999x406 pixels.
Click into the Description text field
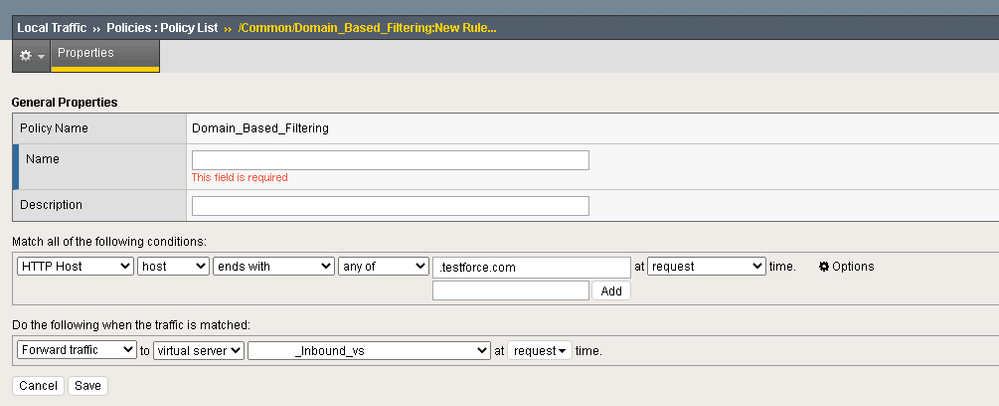click(390, 206)
